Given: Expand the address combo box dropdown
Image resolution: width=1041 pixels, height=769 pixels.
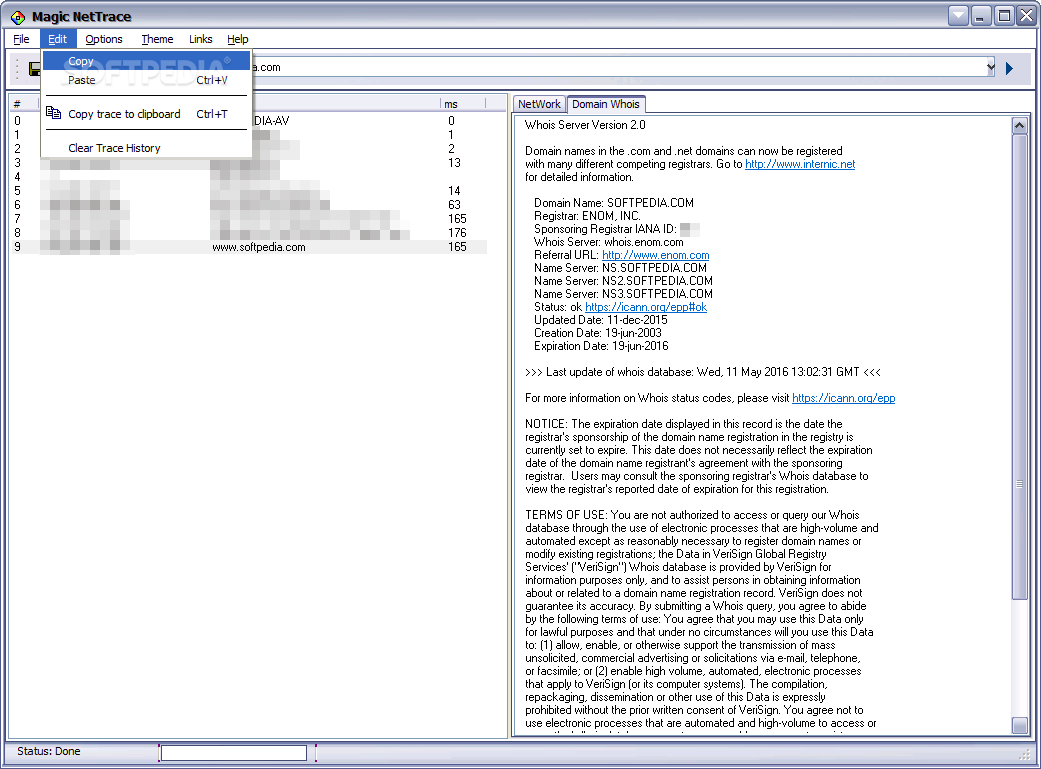Looking at the screenshot, I should (990, 67).
